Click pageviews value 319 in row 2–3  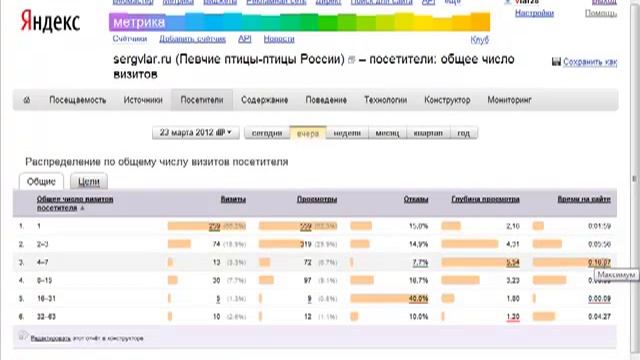[306, 244]
